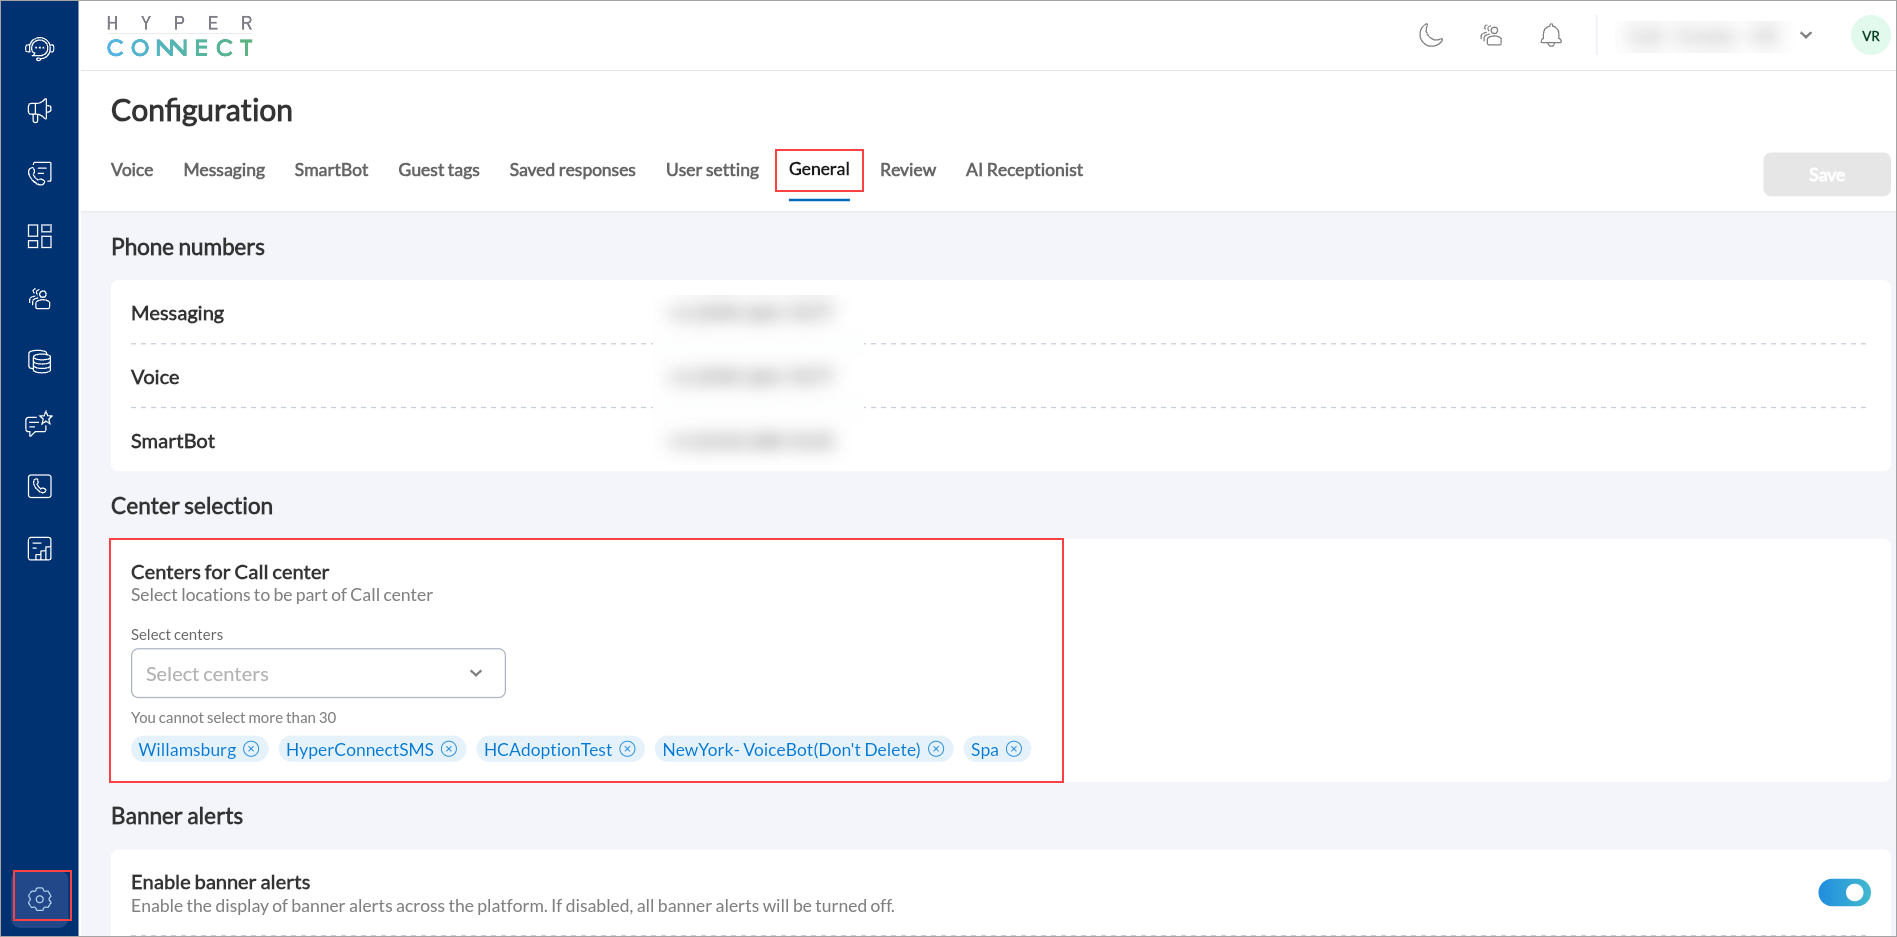The height and width of the screenshot is (937, 1897).
Task: Open the database icon in sidebar
Action: [40, 361]
